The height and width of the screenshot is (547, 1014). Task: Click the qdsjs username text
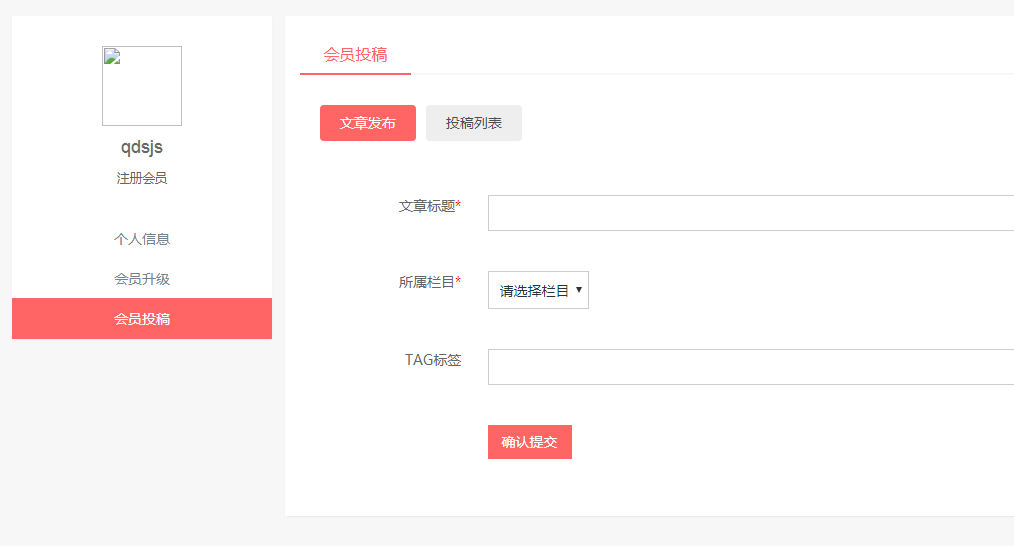point(142,147)
